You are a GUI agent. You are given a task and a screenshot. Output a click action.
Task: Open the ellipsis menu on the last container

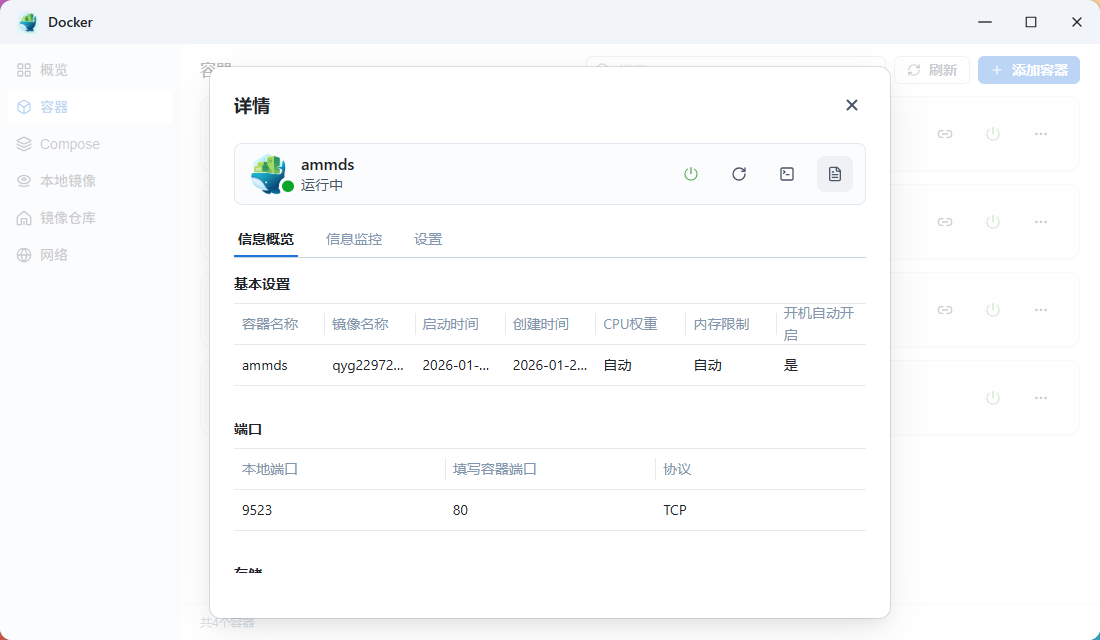pyautogui.click(x=1041, y=397)
